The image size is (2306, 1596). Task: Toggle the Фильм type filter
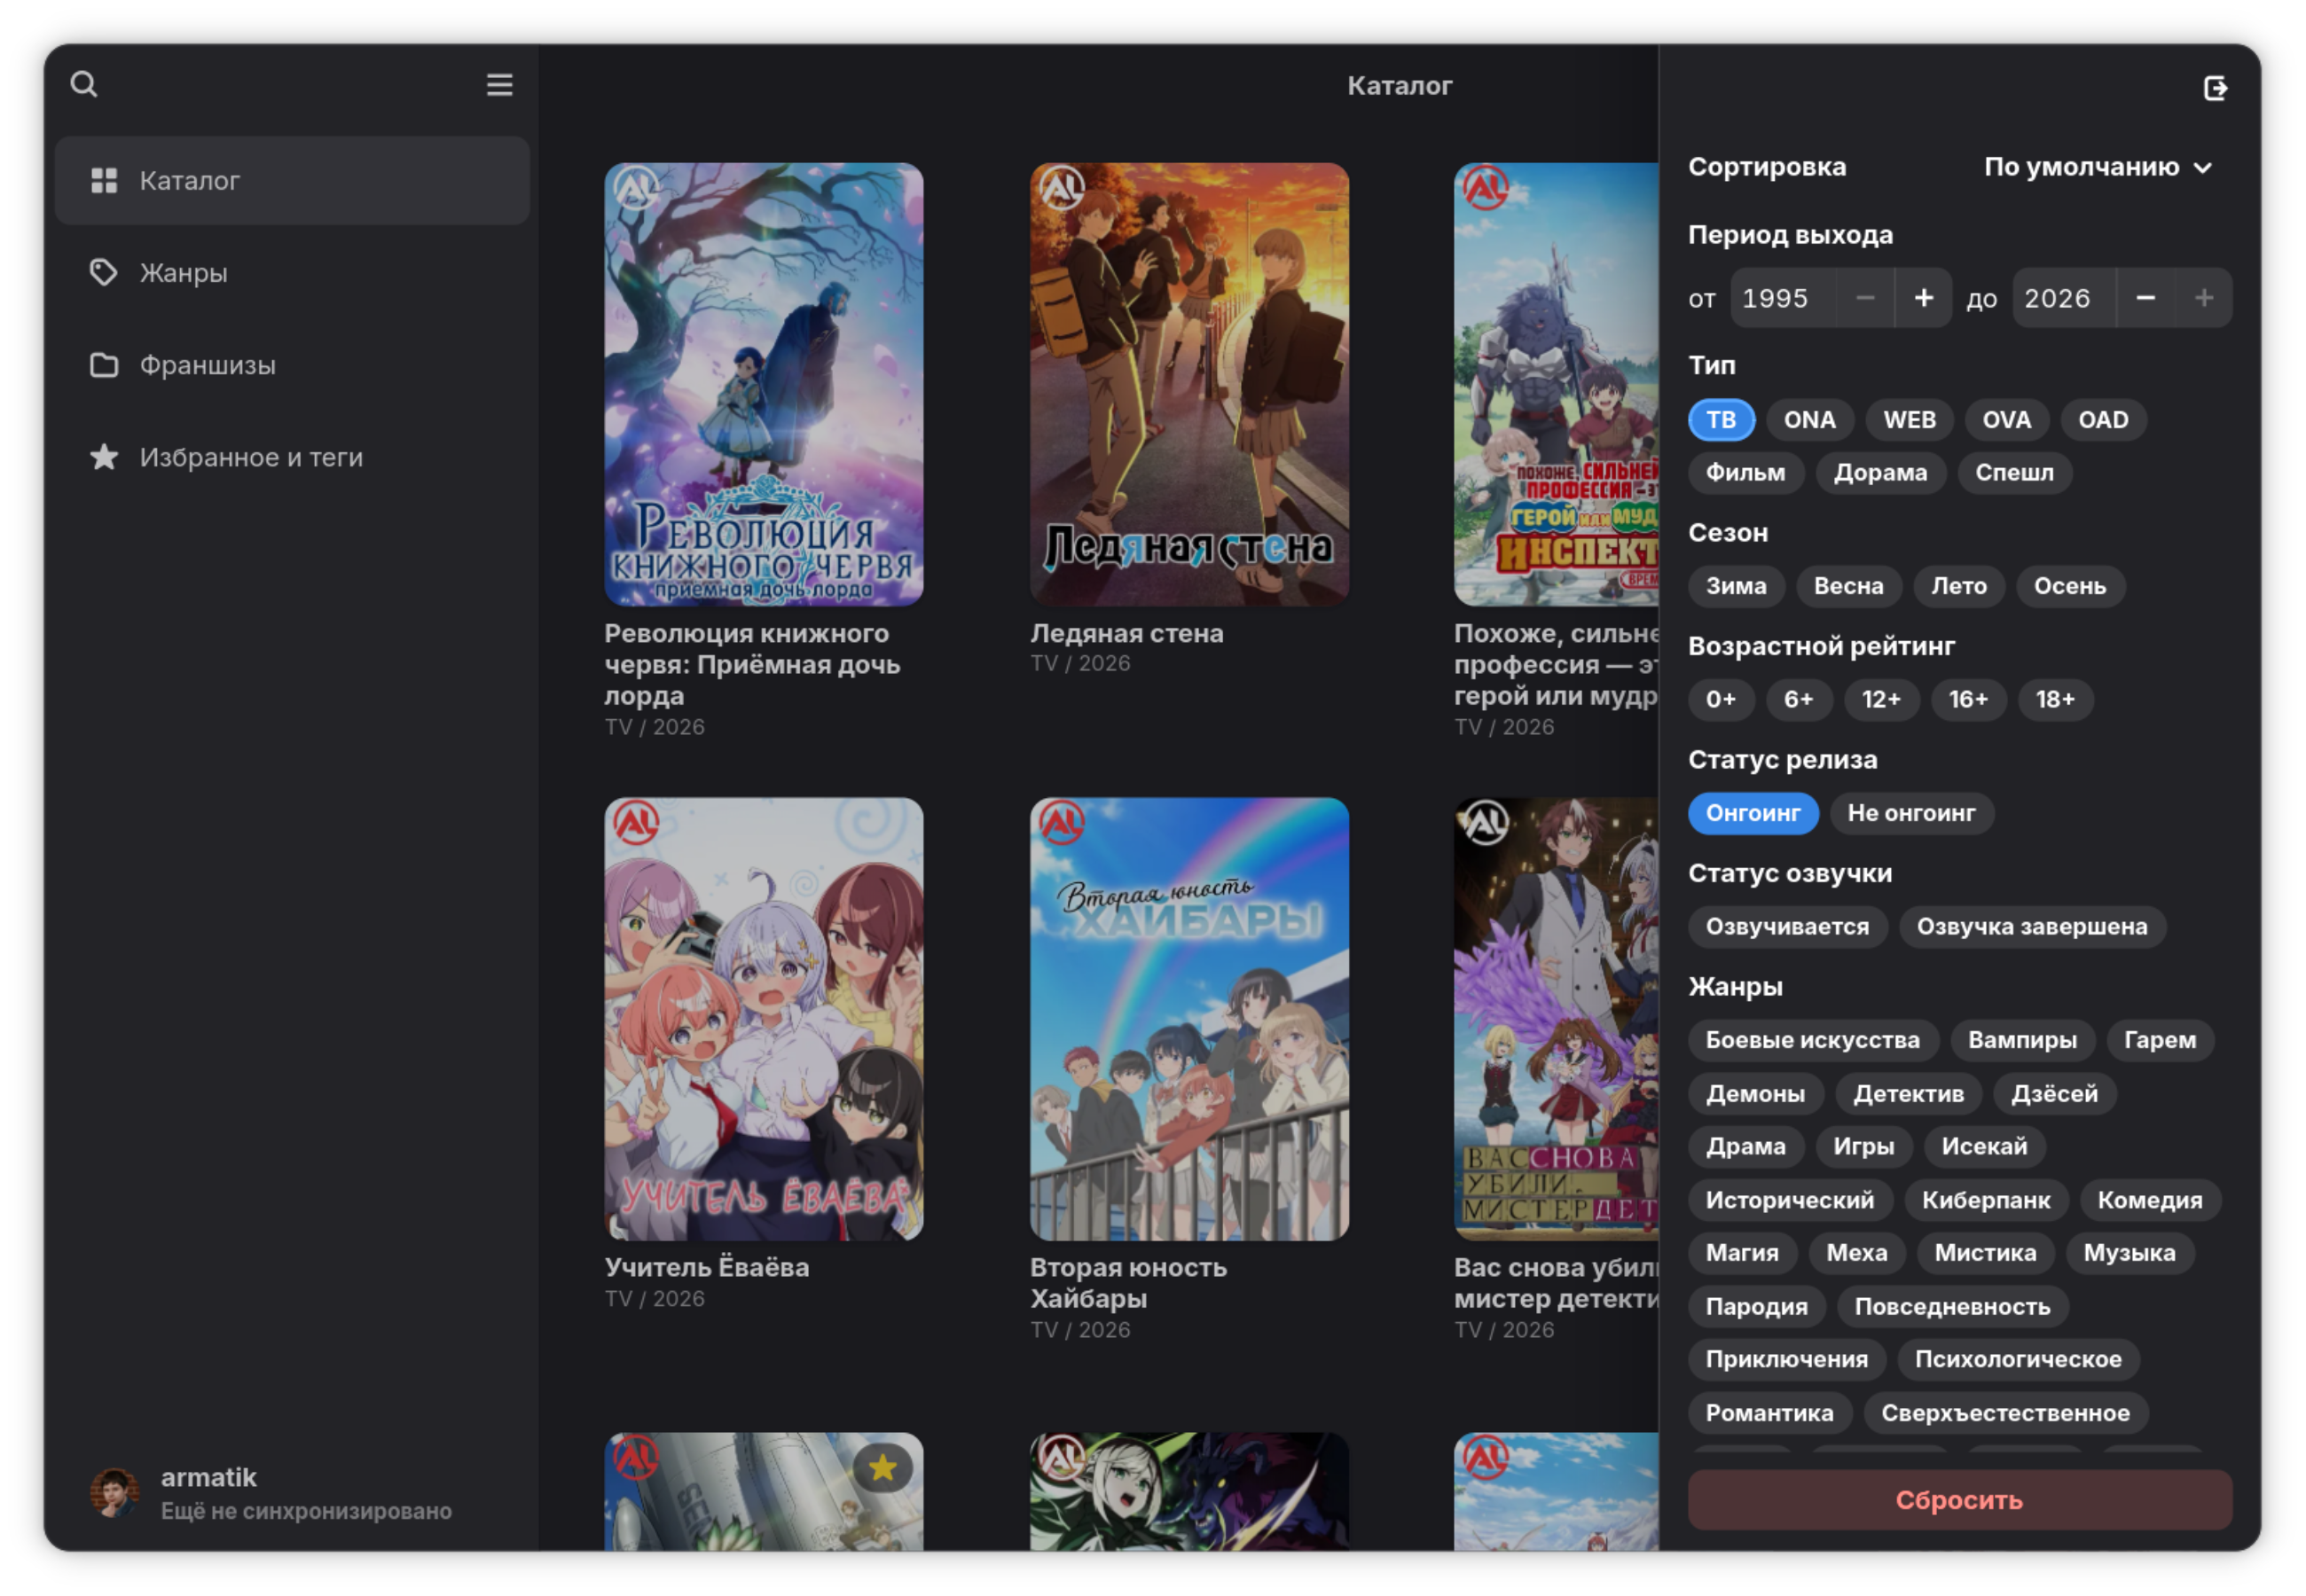pyautogui.click(x=1745, y=473)
